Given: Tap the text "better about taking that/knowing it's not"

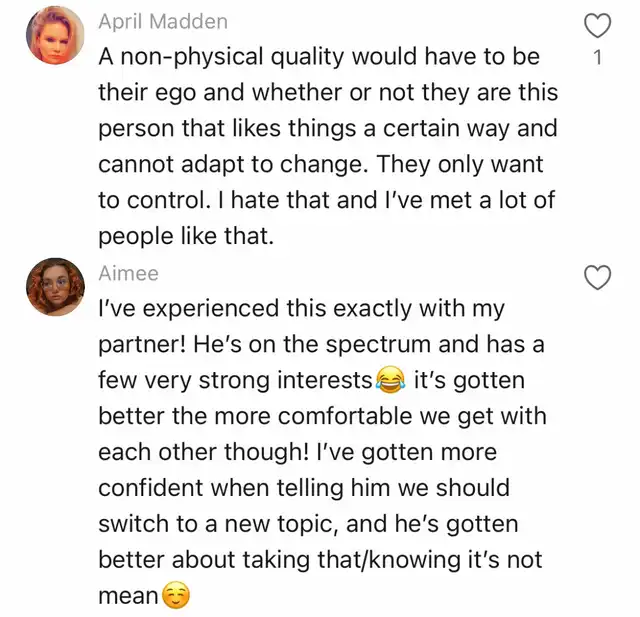Looking at the screenshot, I should [318, 560].
